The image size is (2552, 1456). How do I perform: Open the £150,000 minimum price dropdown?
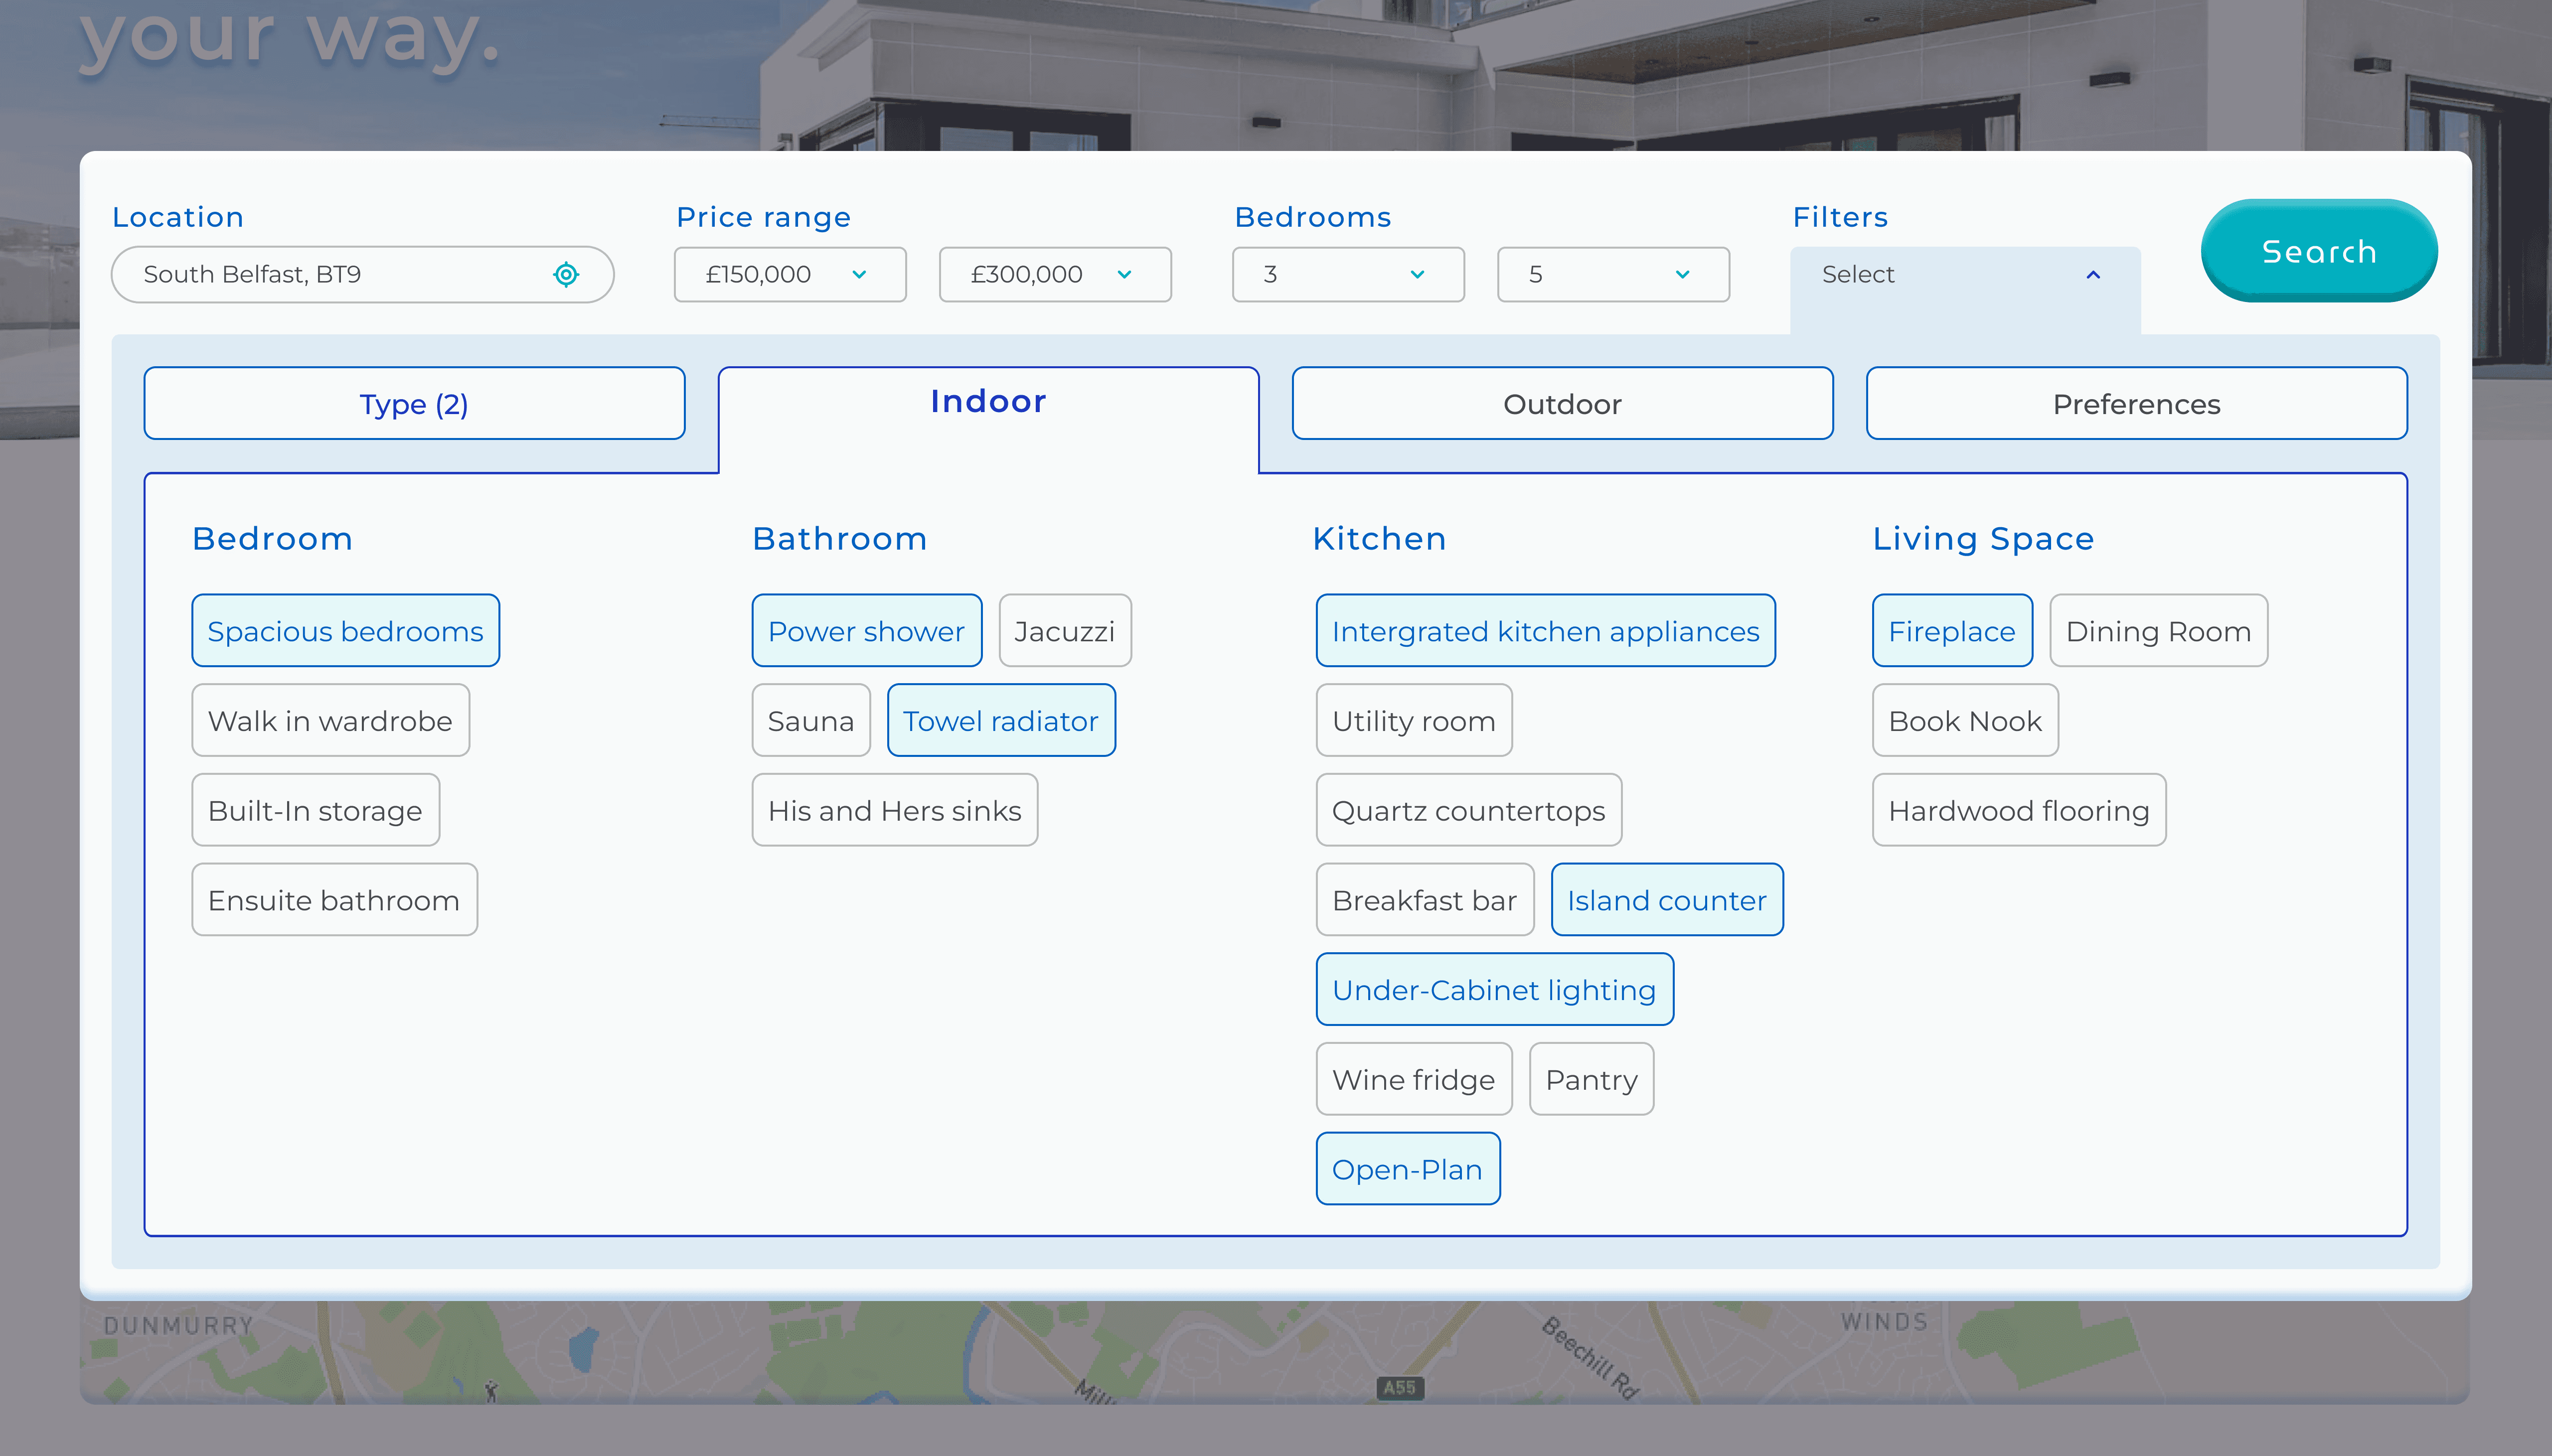click(789, 274)
